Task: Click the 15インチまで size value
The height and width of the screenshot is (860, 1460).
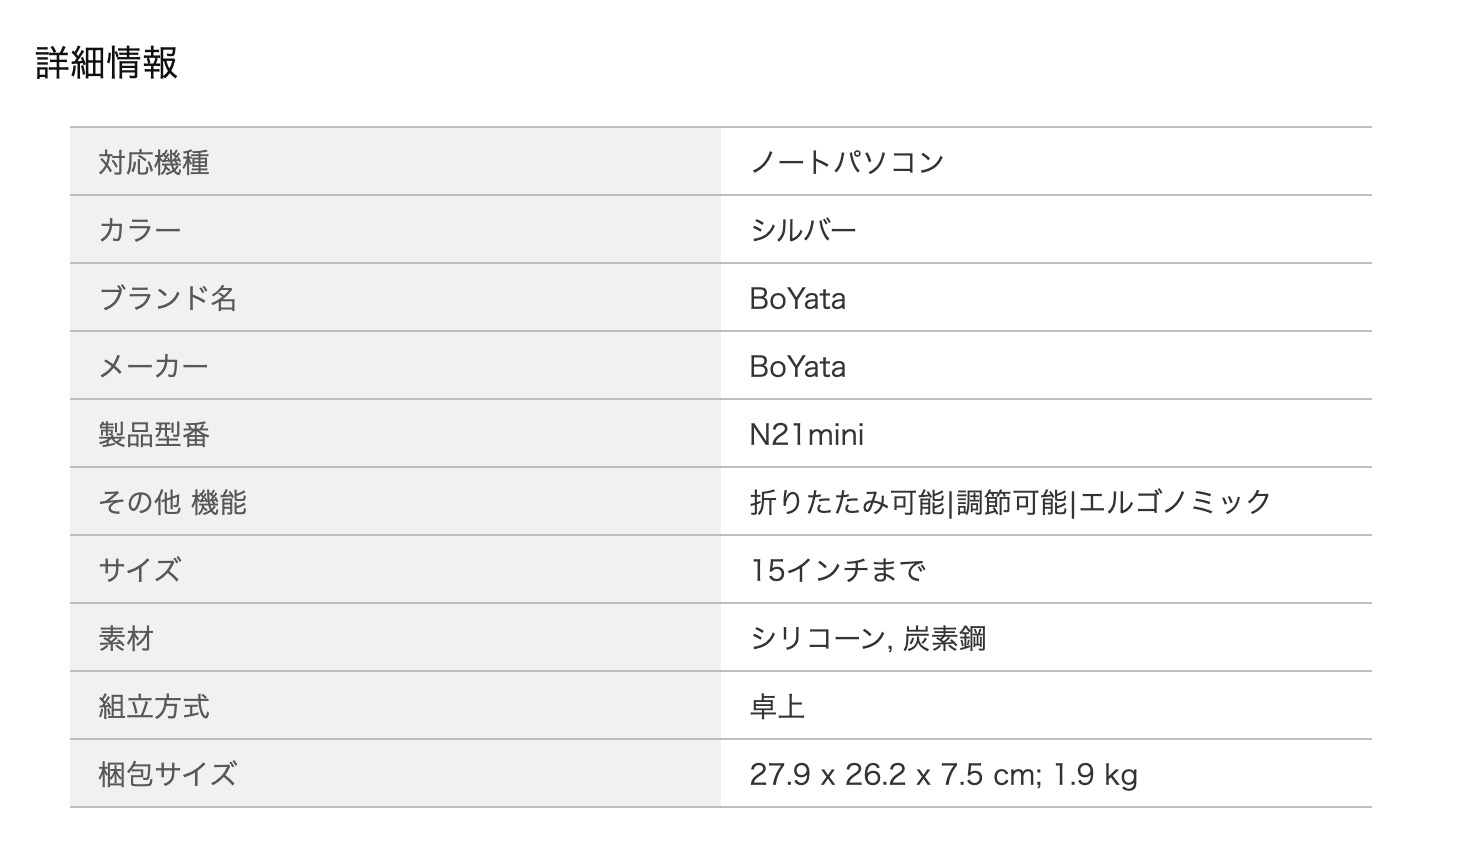Action: coord(838,570)
